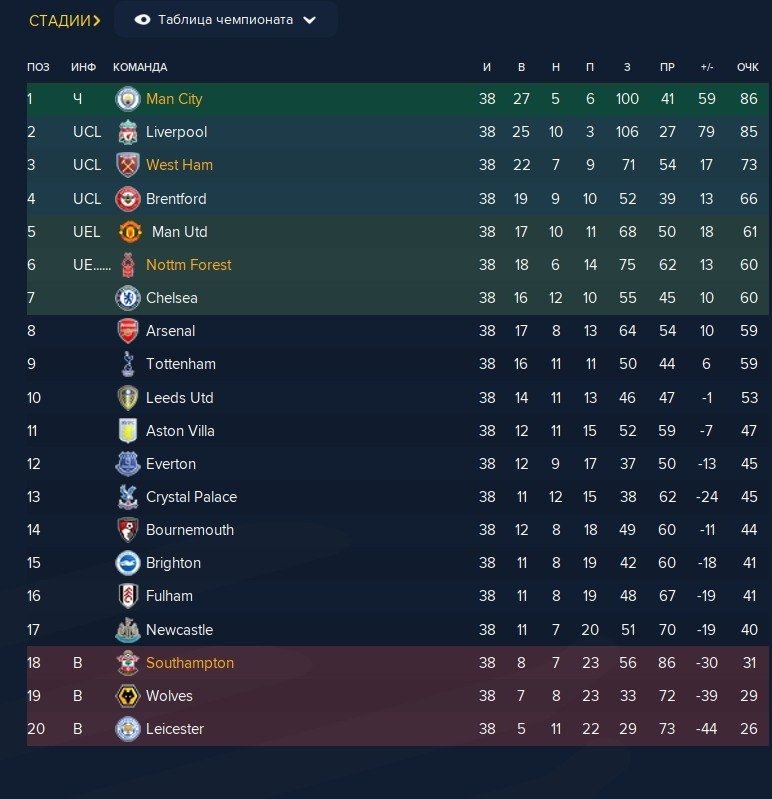Click the Man City club crest
This screenshot has height=799, width=772.
pos(127,99)
